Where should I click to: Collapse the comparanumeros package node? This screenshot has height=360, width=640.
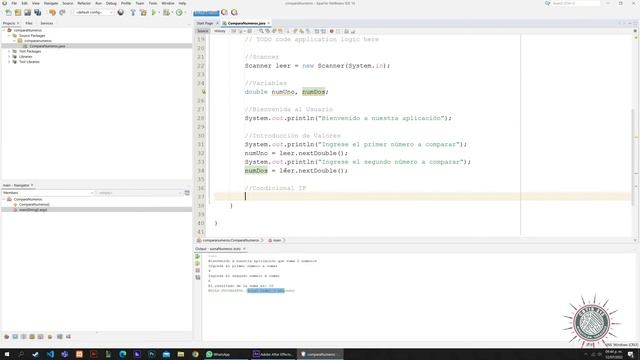point(15,41)
